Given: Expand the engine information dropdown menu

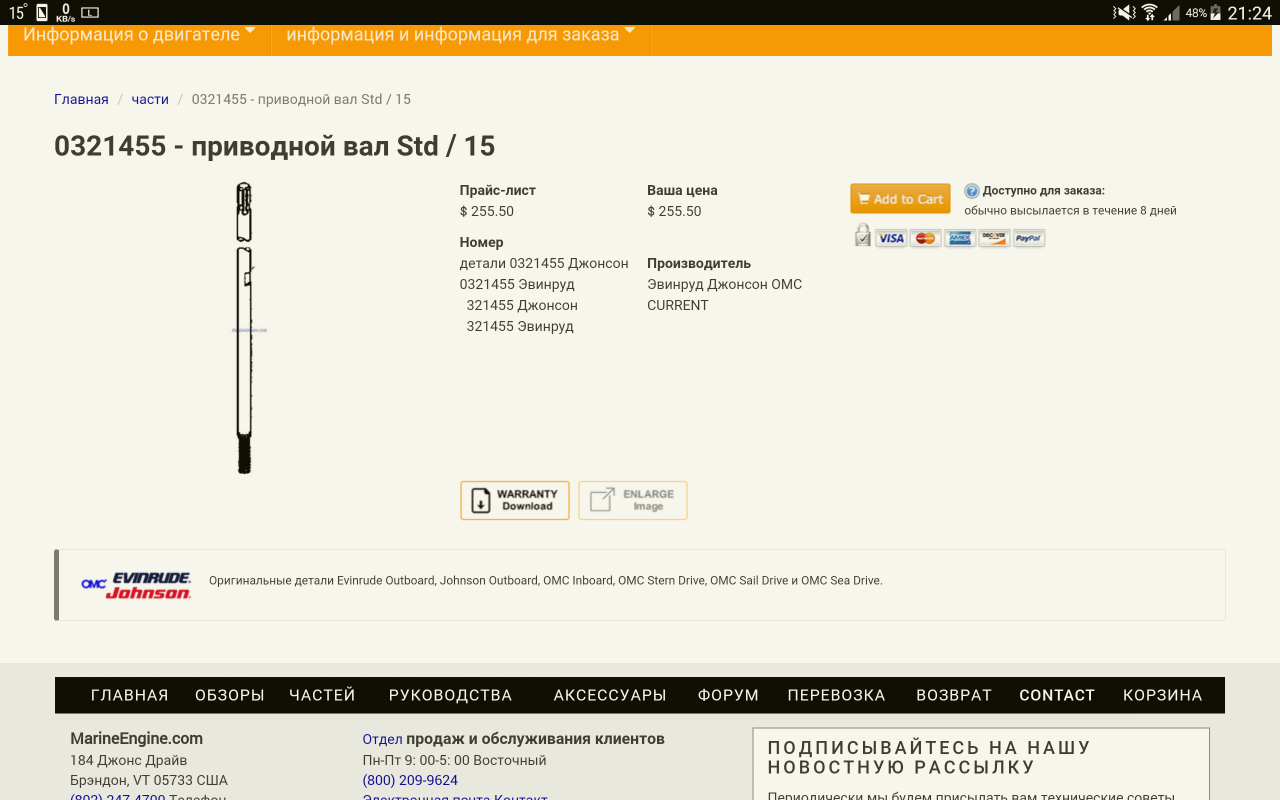Looking at the screenshot, I should click(139, 35).
